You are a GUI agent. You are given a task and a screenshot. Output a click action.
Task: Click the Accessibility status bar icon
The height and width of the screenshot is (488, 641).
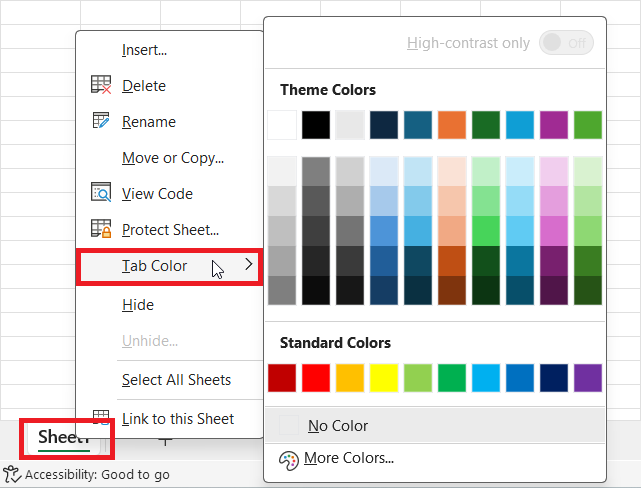(12, 475)
